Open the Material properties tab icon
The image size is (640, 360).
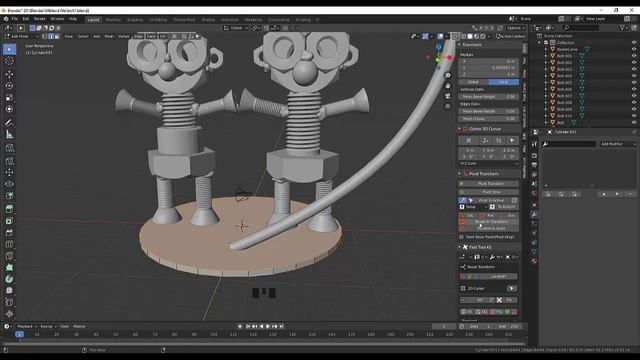coord(534,261)
